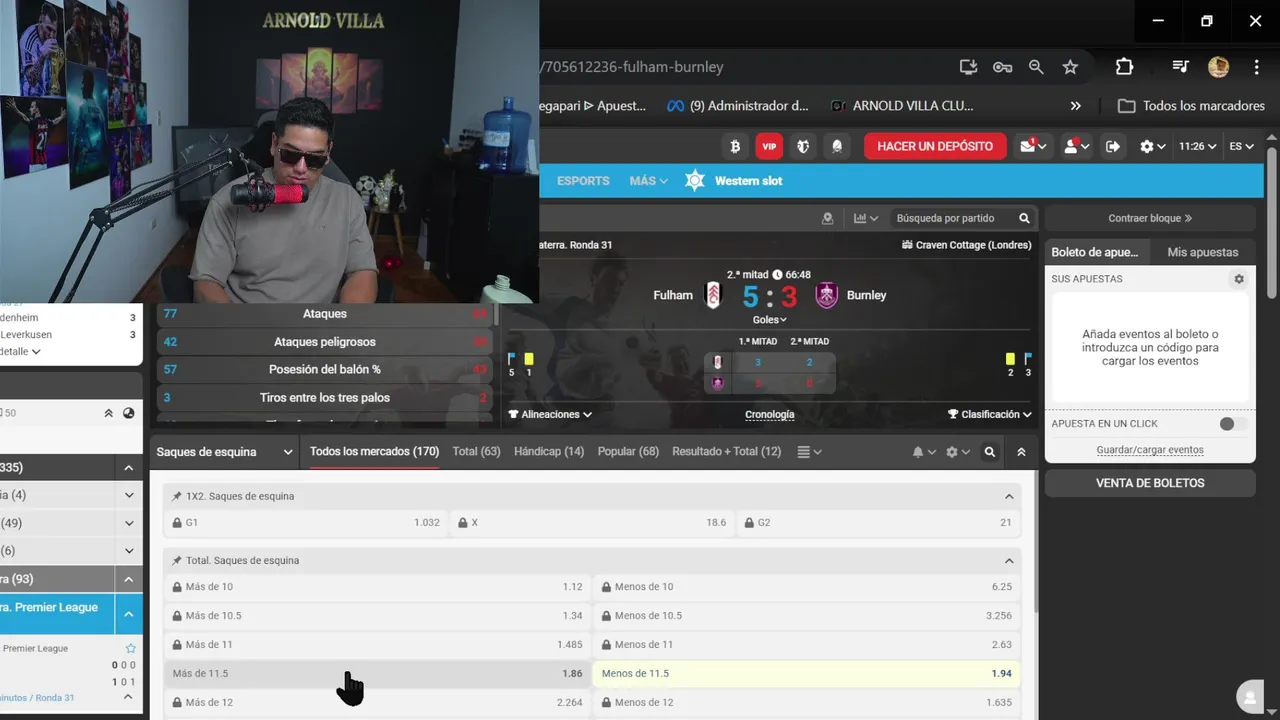
Task: Open the statistics chart dropdown icon
Action: (x=865, y=218)
